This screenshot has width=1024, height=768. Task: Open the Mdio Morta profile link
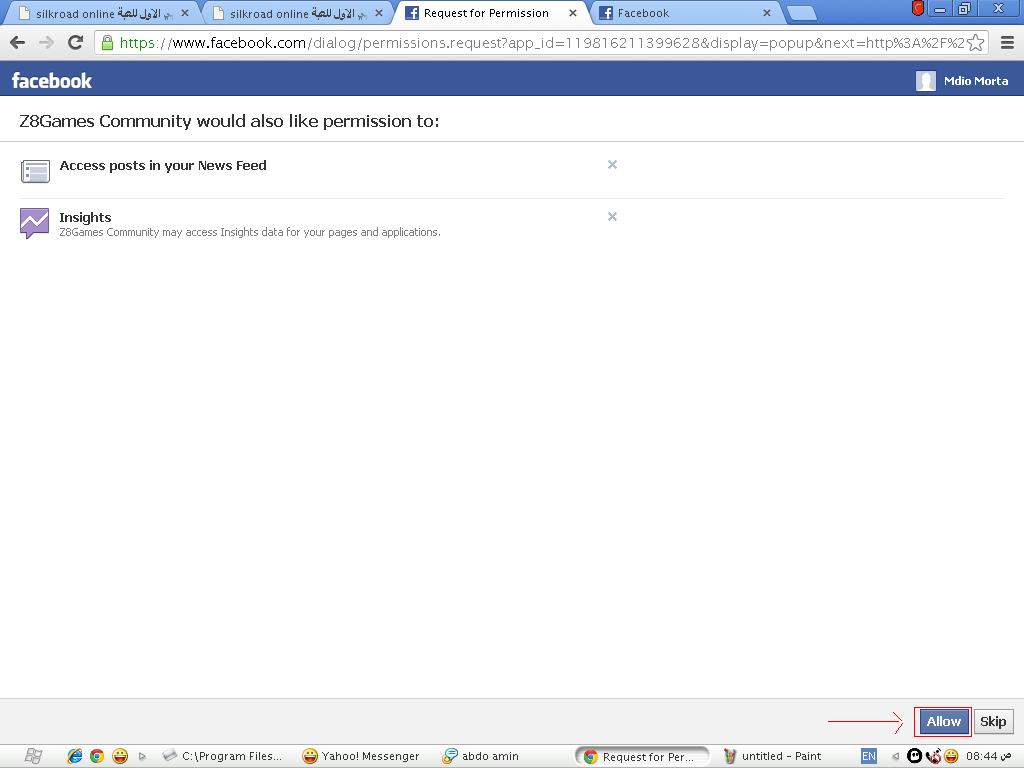tap(976, 81)
